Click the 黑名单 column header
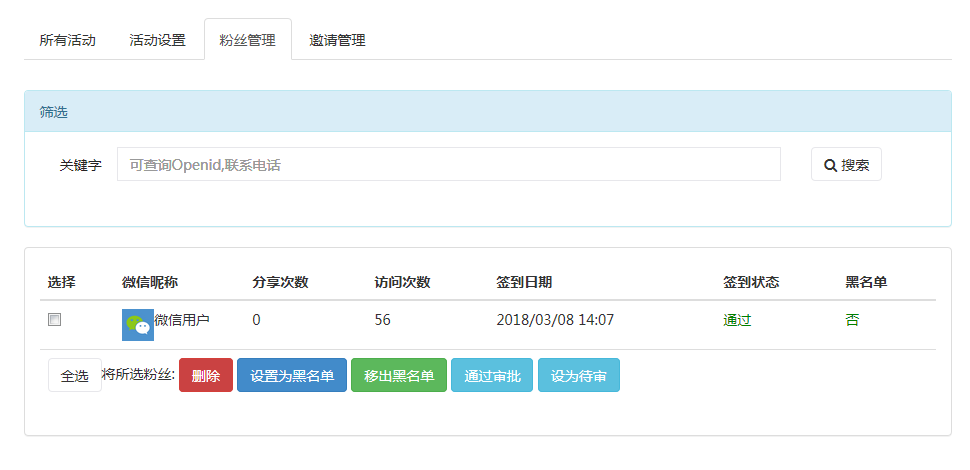 866,283
